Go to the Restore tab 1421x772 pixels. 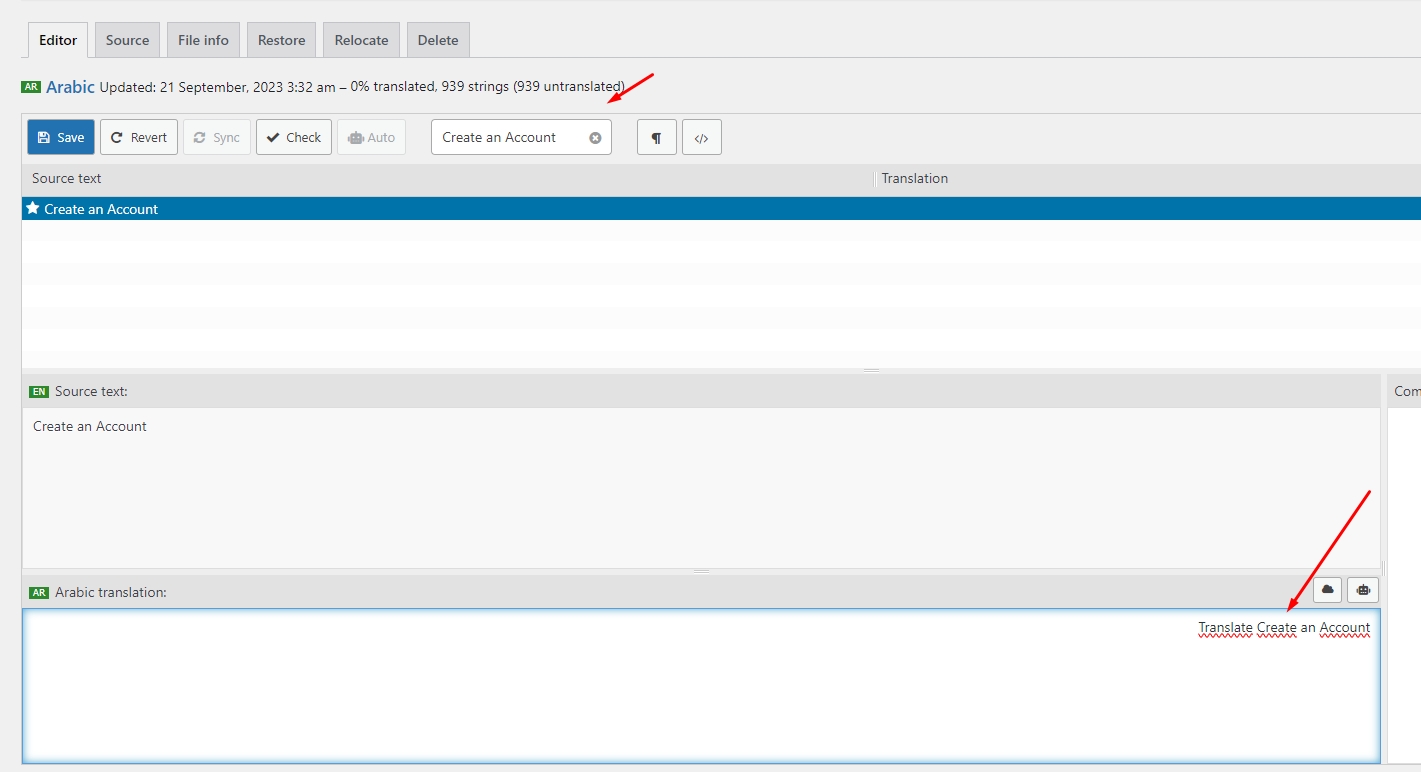click(x=281, y=40)
